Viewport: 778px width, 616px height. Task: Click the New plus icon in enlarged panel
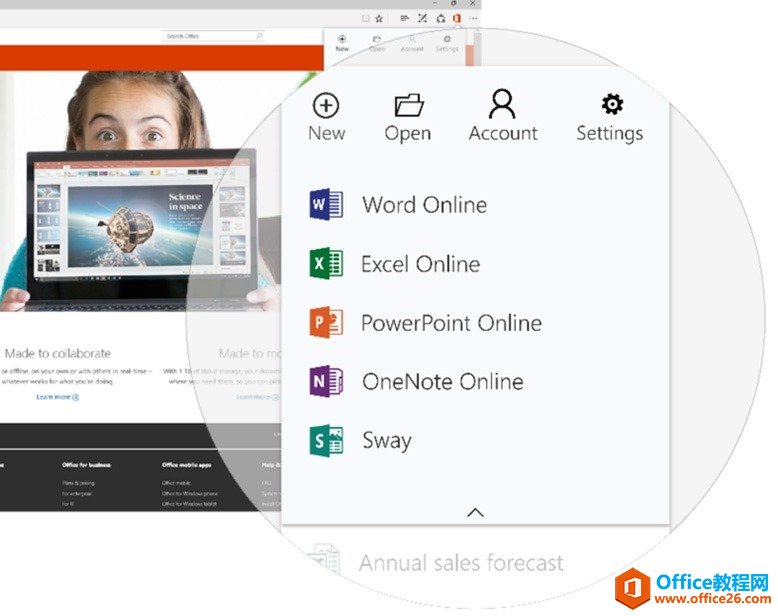click(x=326, y=105)
